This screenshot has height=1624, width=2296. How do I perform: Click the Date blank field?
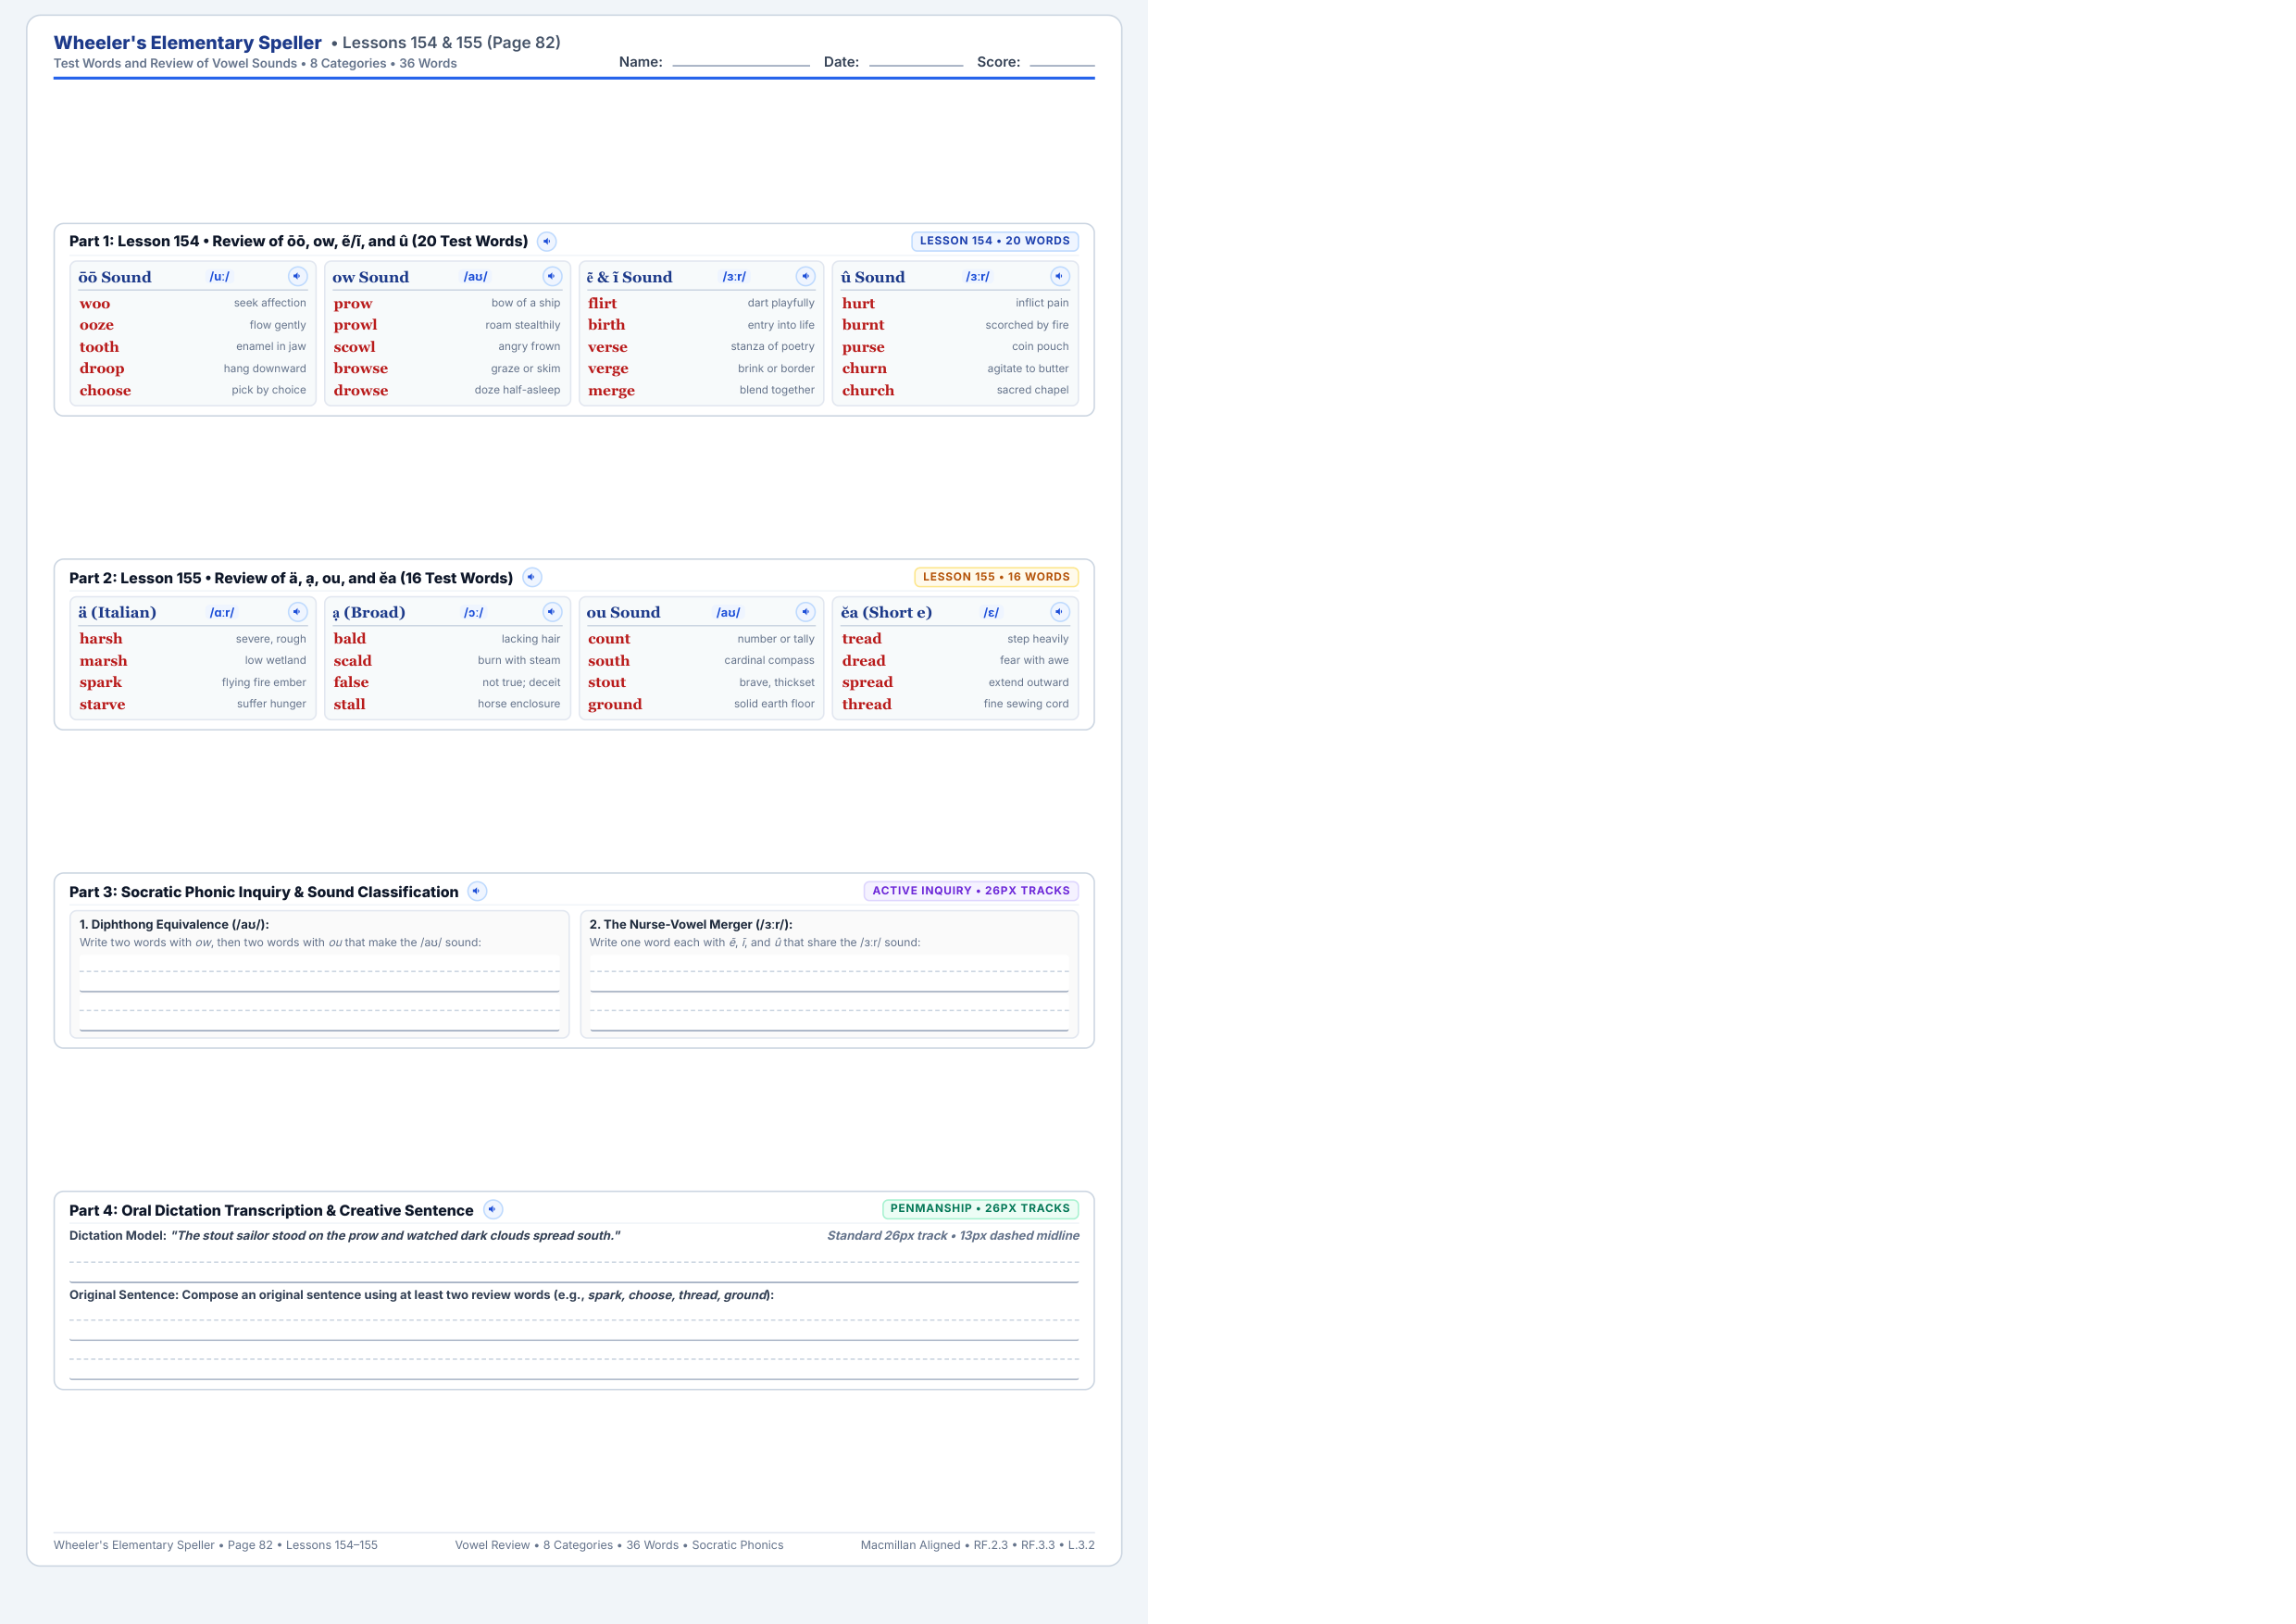pos(916,61)
